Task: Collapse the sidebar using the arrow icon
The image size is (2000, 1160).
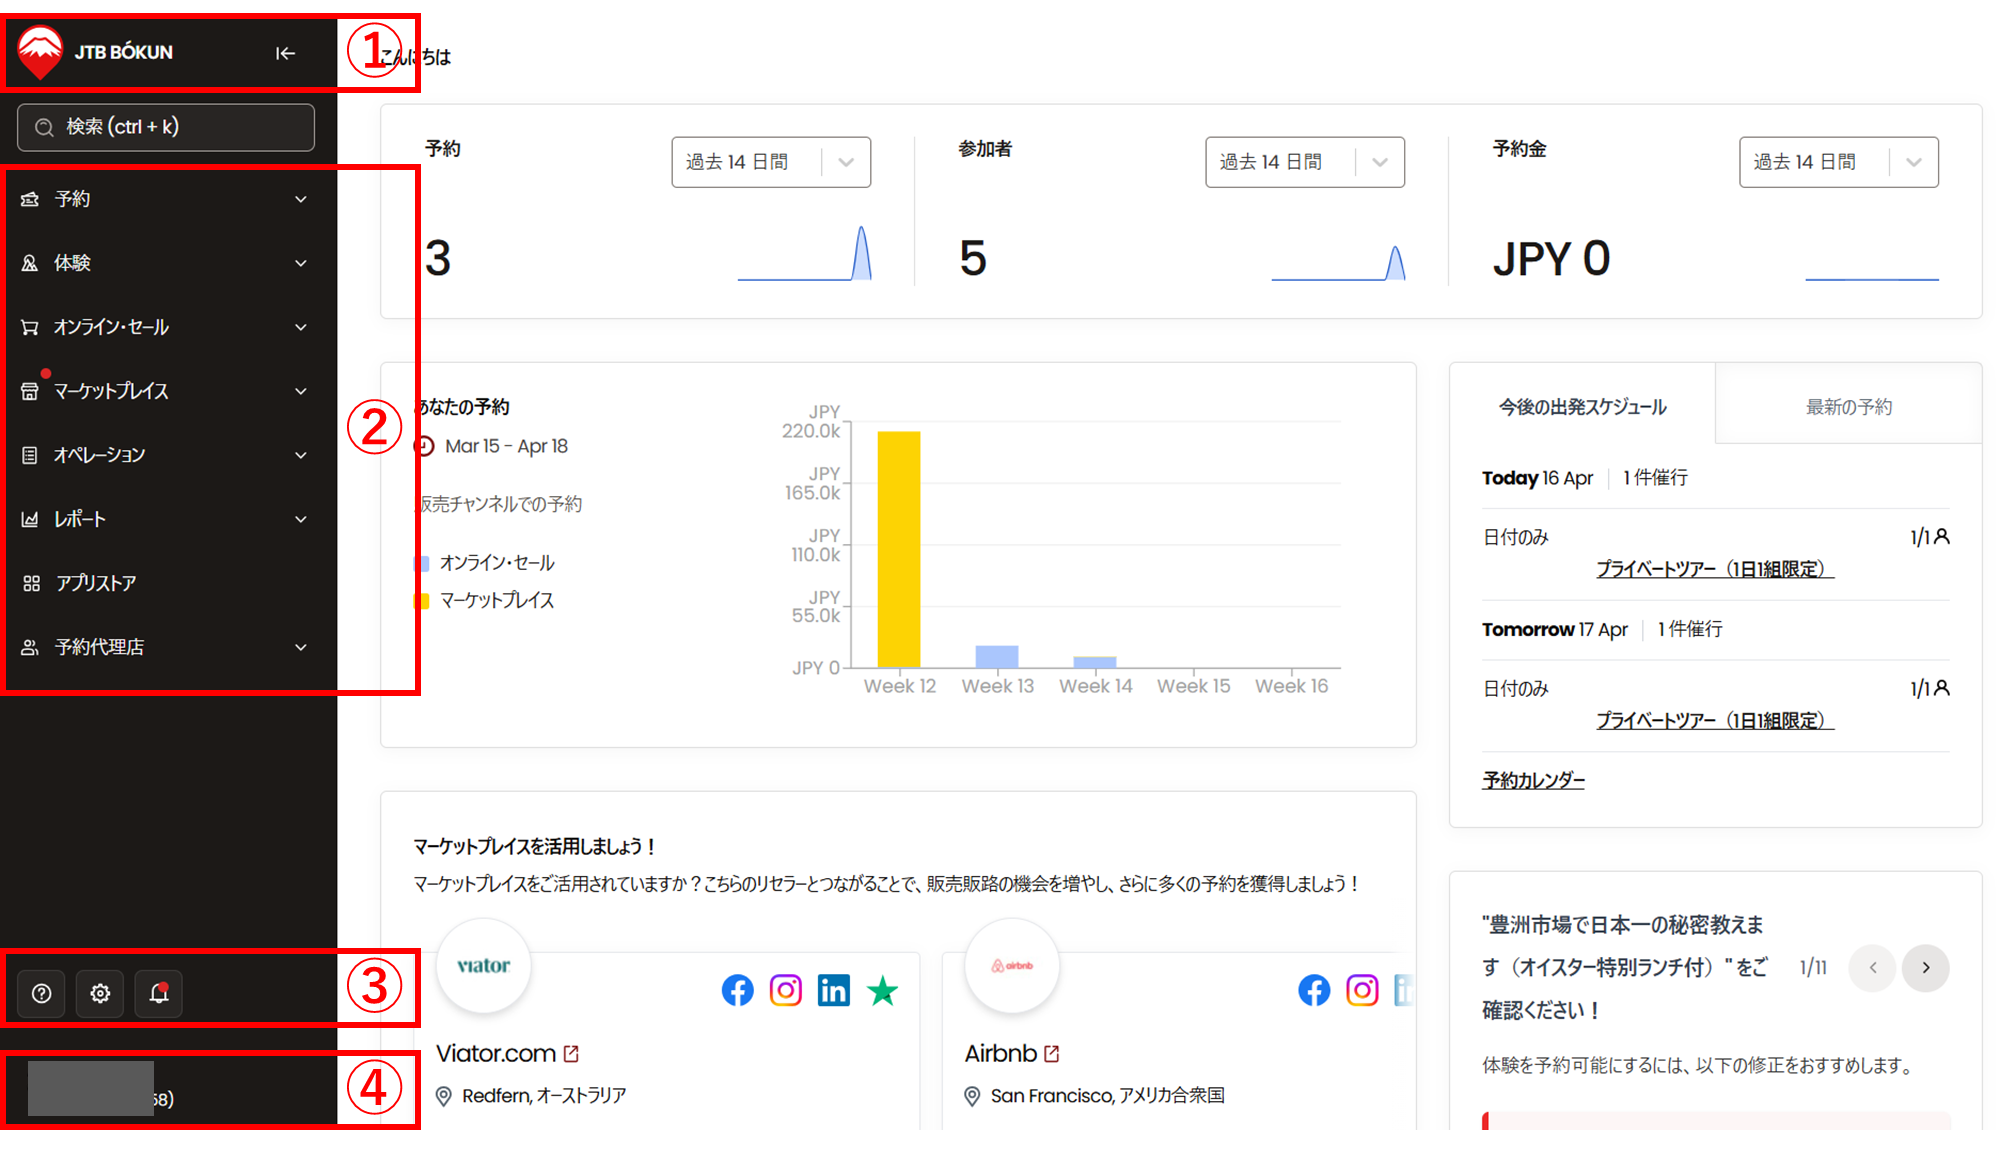Action: tap(286, 53)
